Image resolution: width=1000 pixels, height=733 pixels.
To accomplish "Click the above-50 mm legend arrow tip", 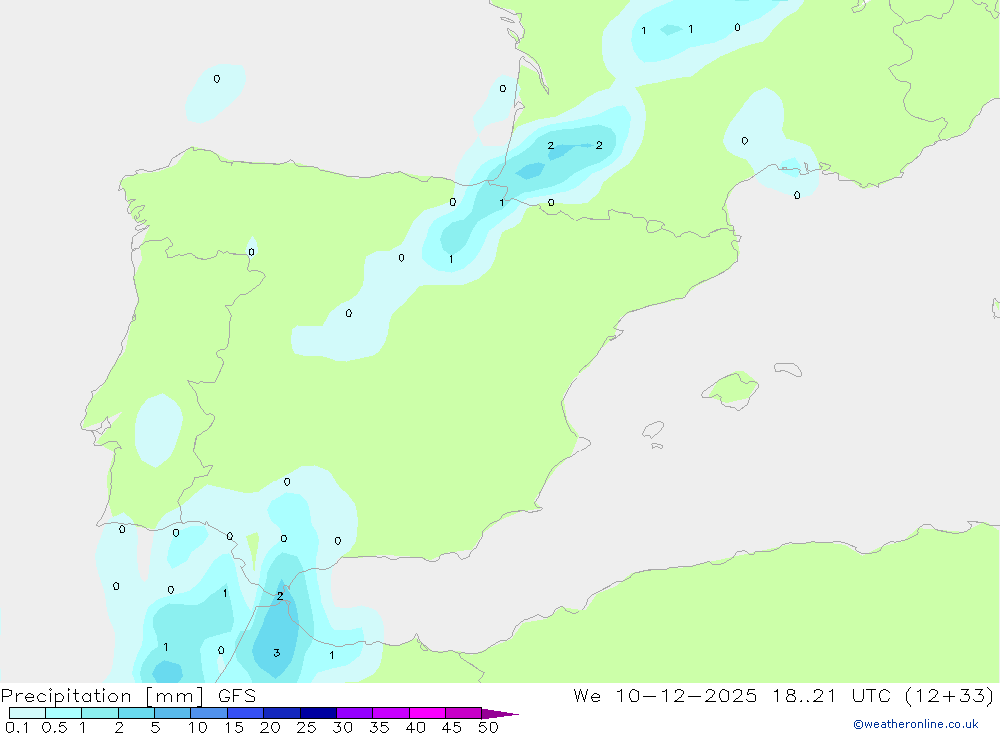I will 500,713.
